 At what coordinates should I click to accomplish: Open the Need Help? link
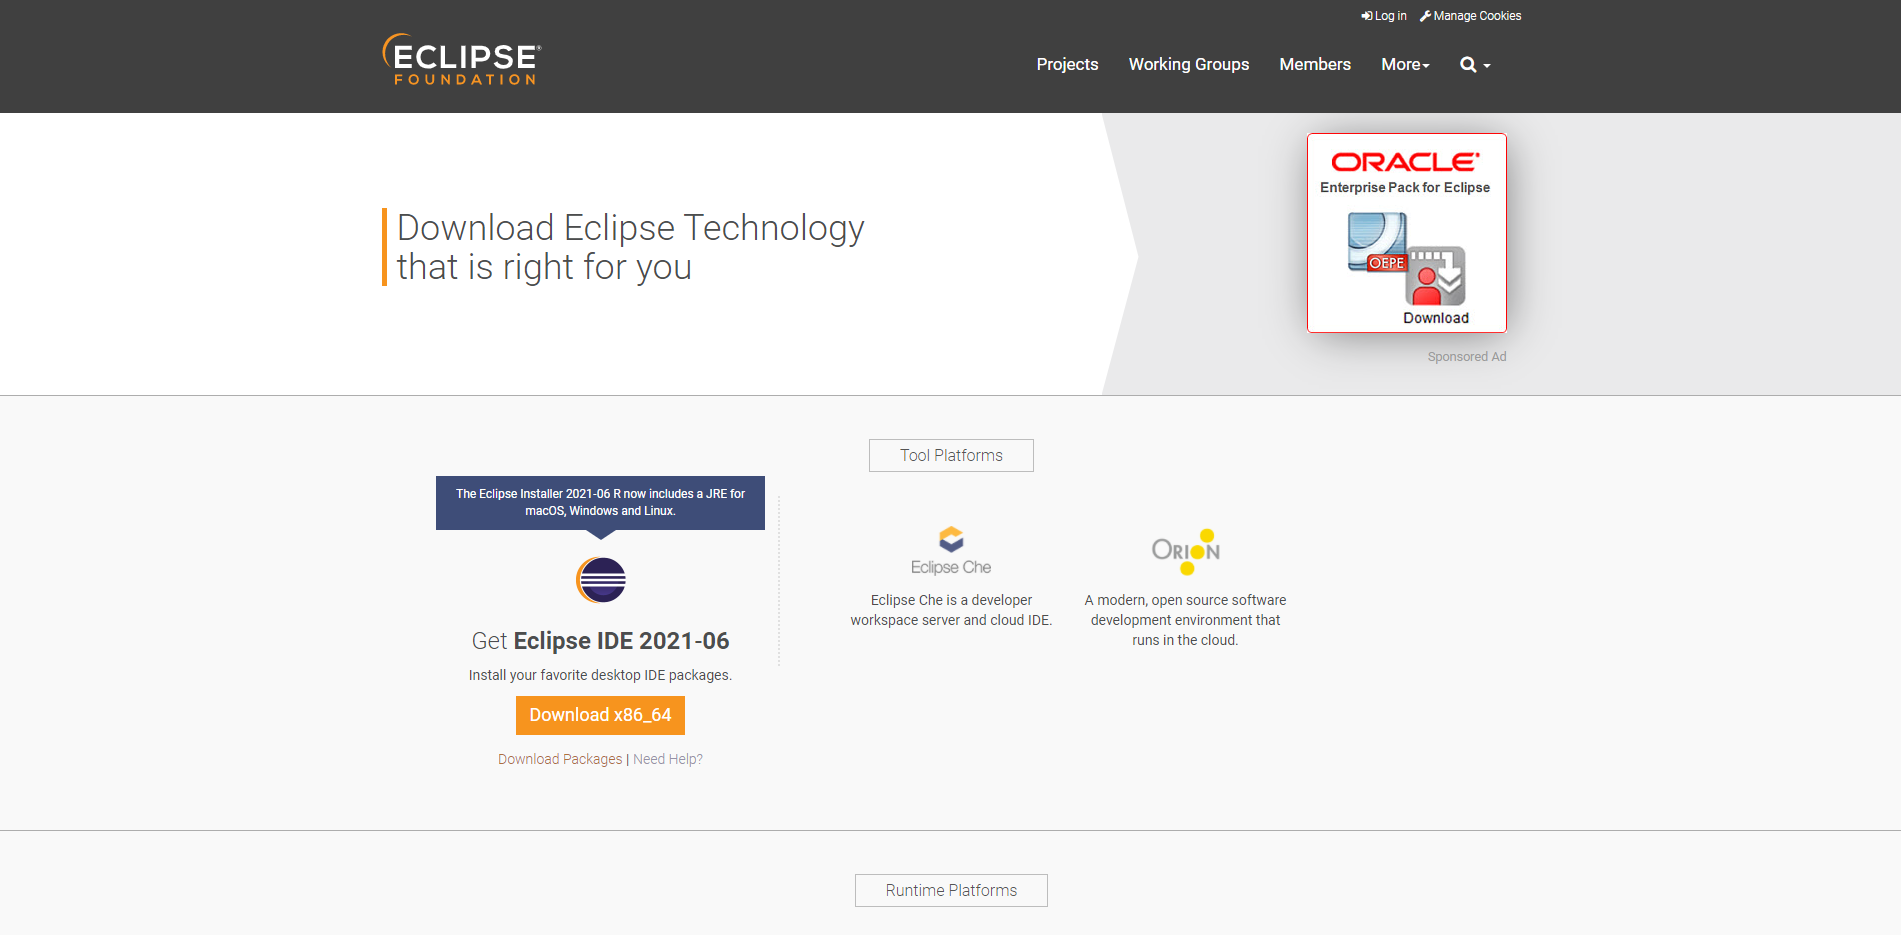point(668,759)
